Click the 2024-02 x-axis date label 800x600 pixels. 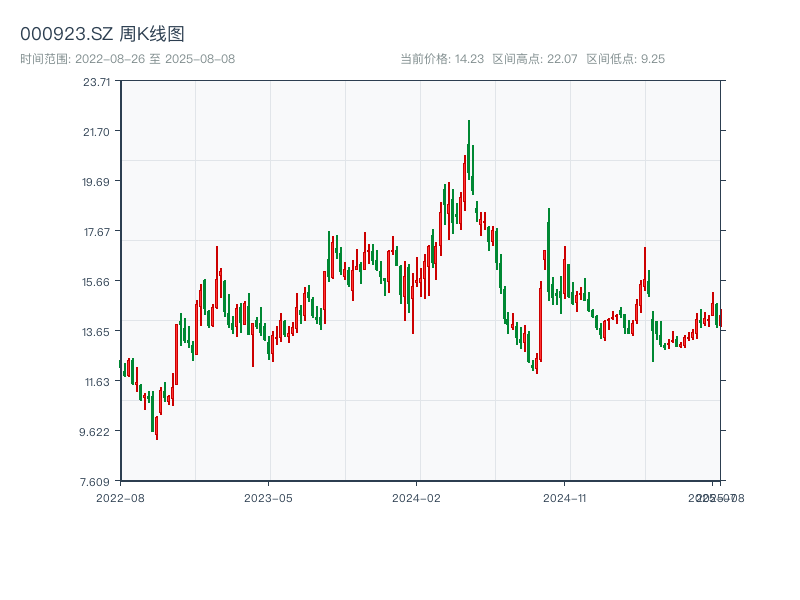(417, 497)
